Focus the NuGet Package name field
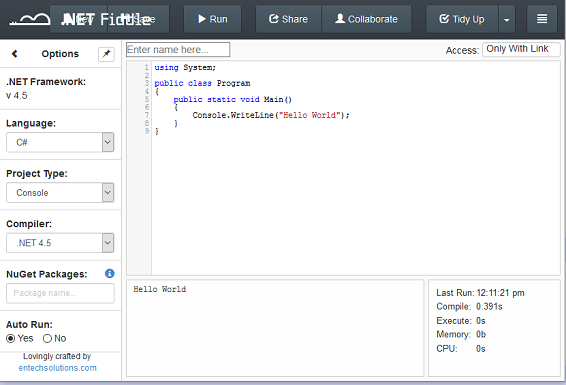566x385 pixels. (x=60, y=293)
